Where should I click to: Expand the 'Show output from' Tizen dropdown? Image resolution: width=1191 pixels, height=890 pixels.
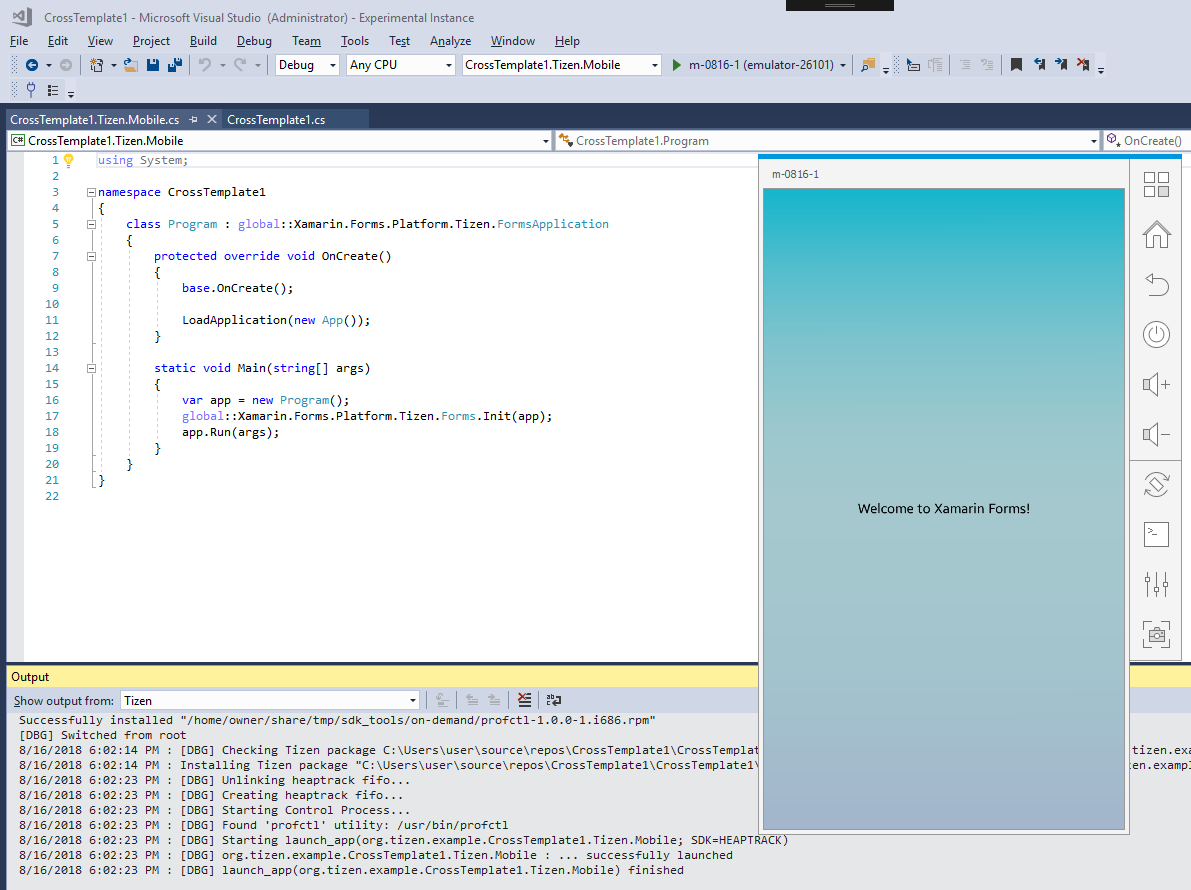click(x=413, y=701)
